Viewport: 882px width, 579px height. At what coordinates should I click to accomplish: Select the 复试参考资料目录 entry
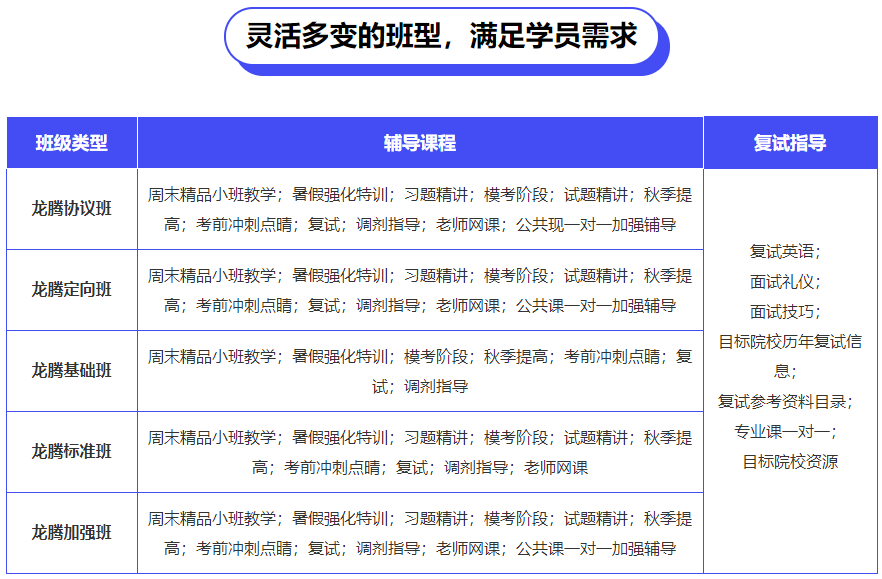(x=789, y=401)
